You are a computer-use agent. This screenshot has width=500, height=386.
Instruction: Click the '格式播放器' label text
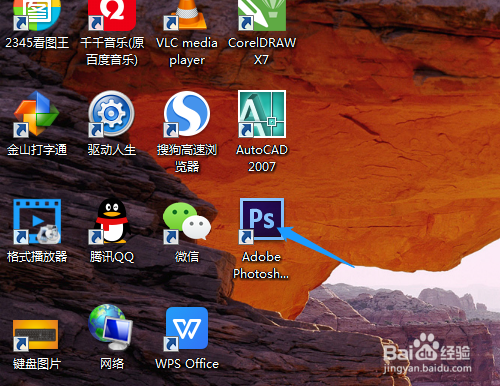[37, 257]
